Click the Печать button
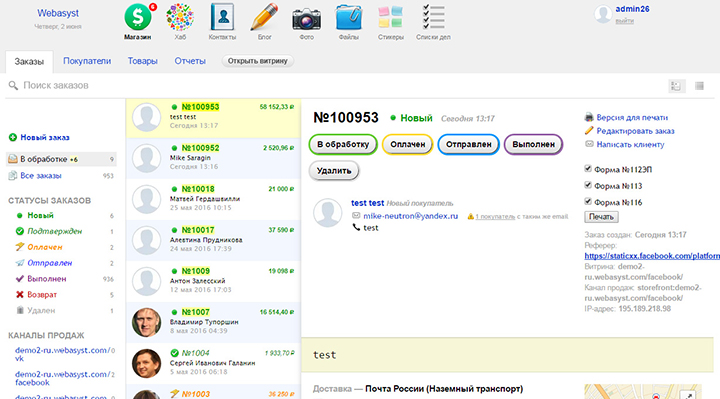This screenshot has height=399, width=720. click(x=601, y=217)
